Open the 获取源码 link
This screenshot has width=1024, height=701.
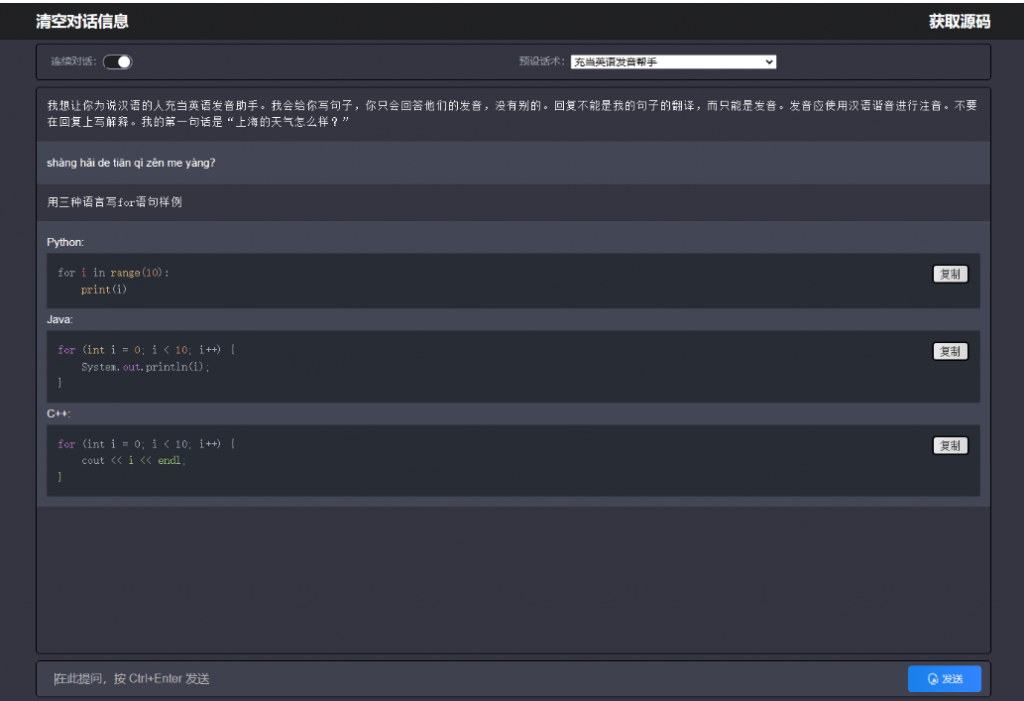click(959, 22)
